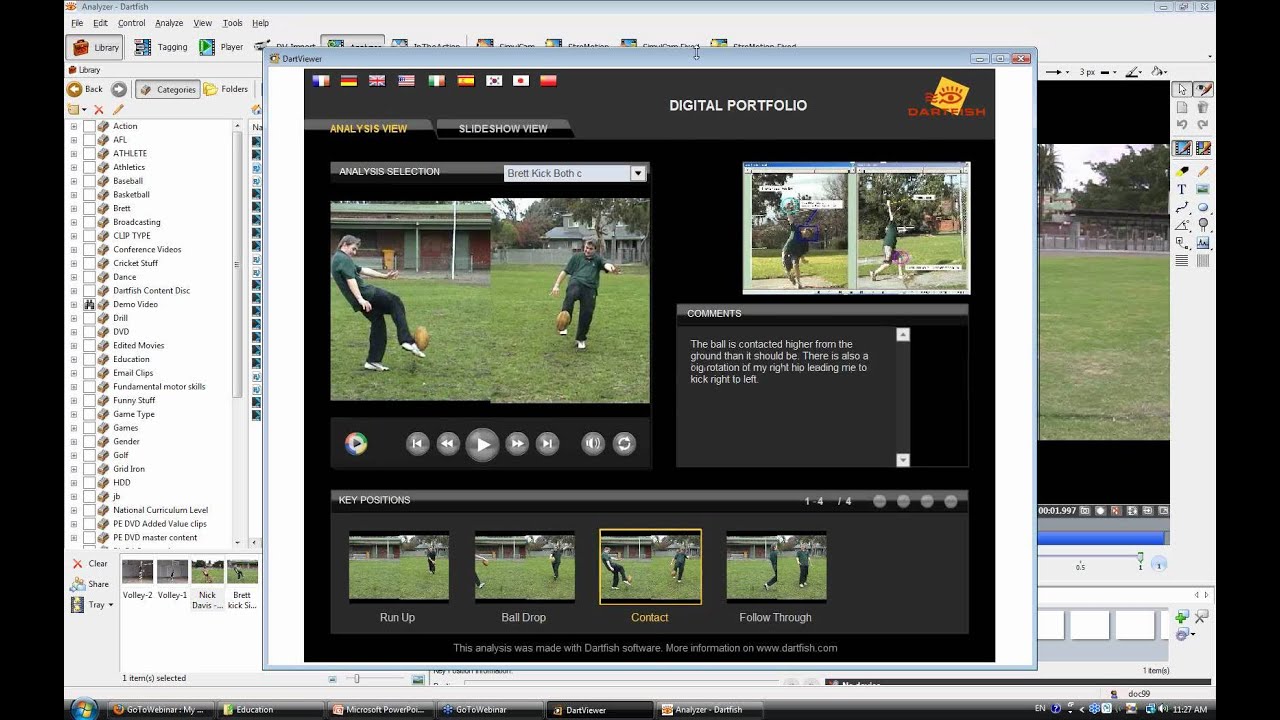Clear the tray items
Screen dimensions: 1280x720
click(89, 564)
